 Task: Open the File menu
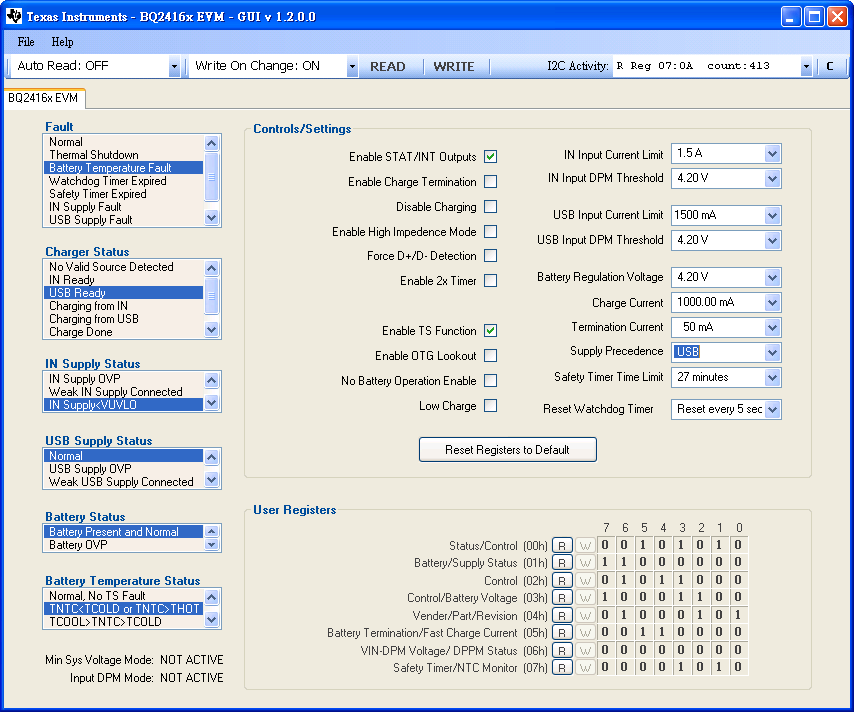(26, 42)
